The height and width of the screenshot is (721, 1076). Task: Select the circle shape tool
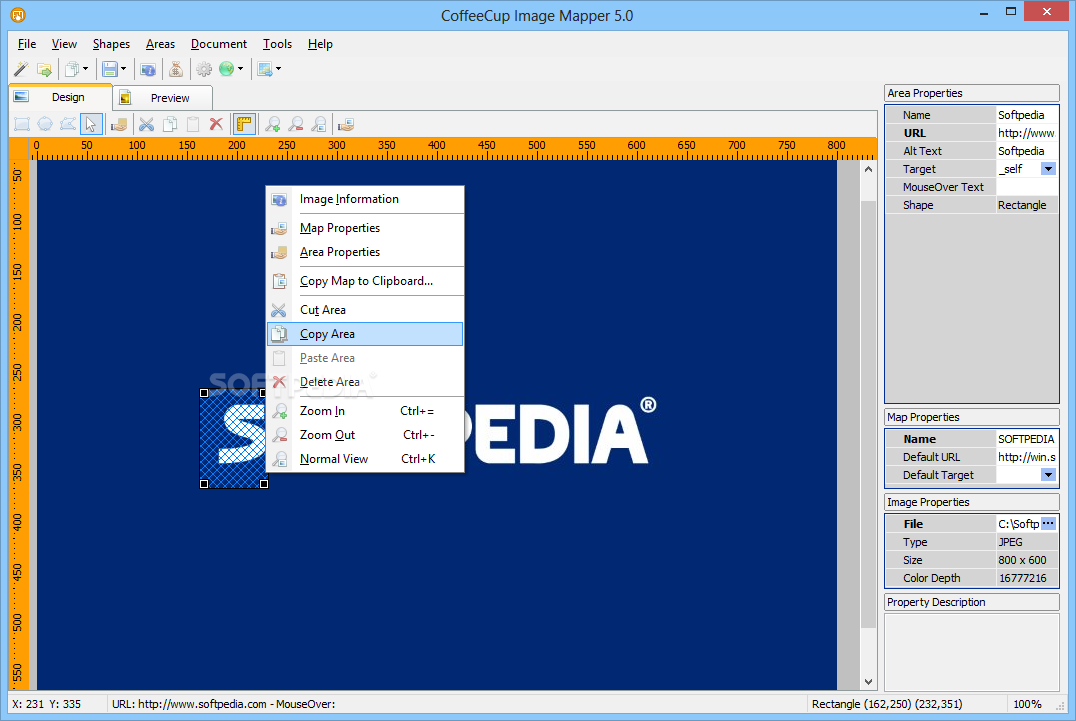45,124
